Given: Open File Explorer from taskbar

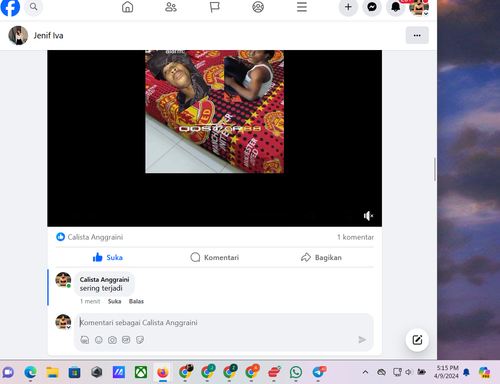Looking at the screenshot, I should click(x=52, y=372).
